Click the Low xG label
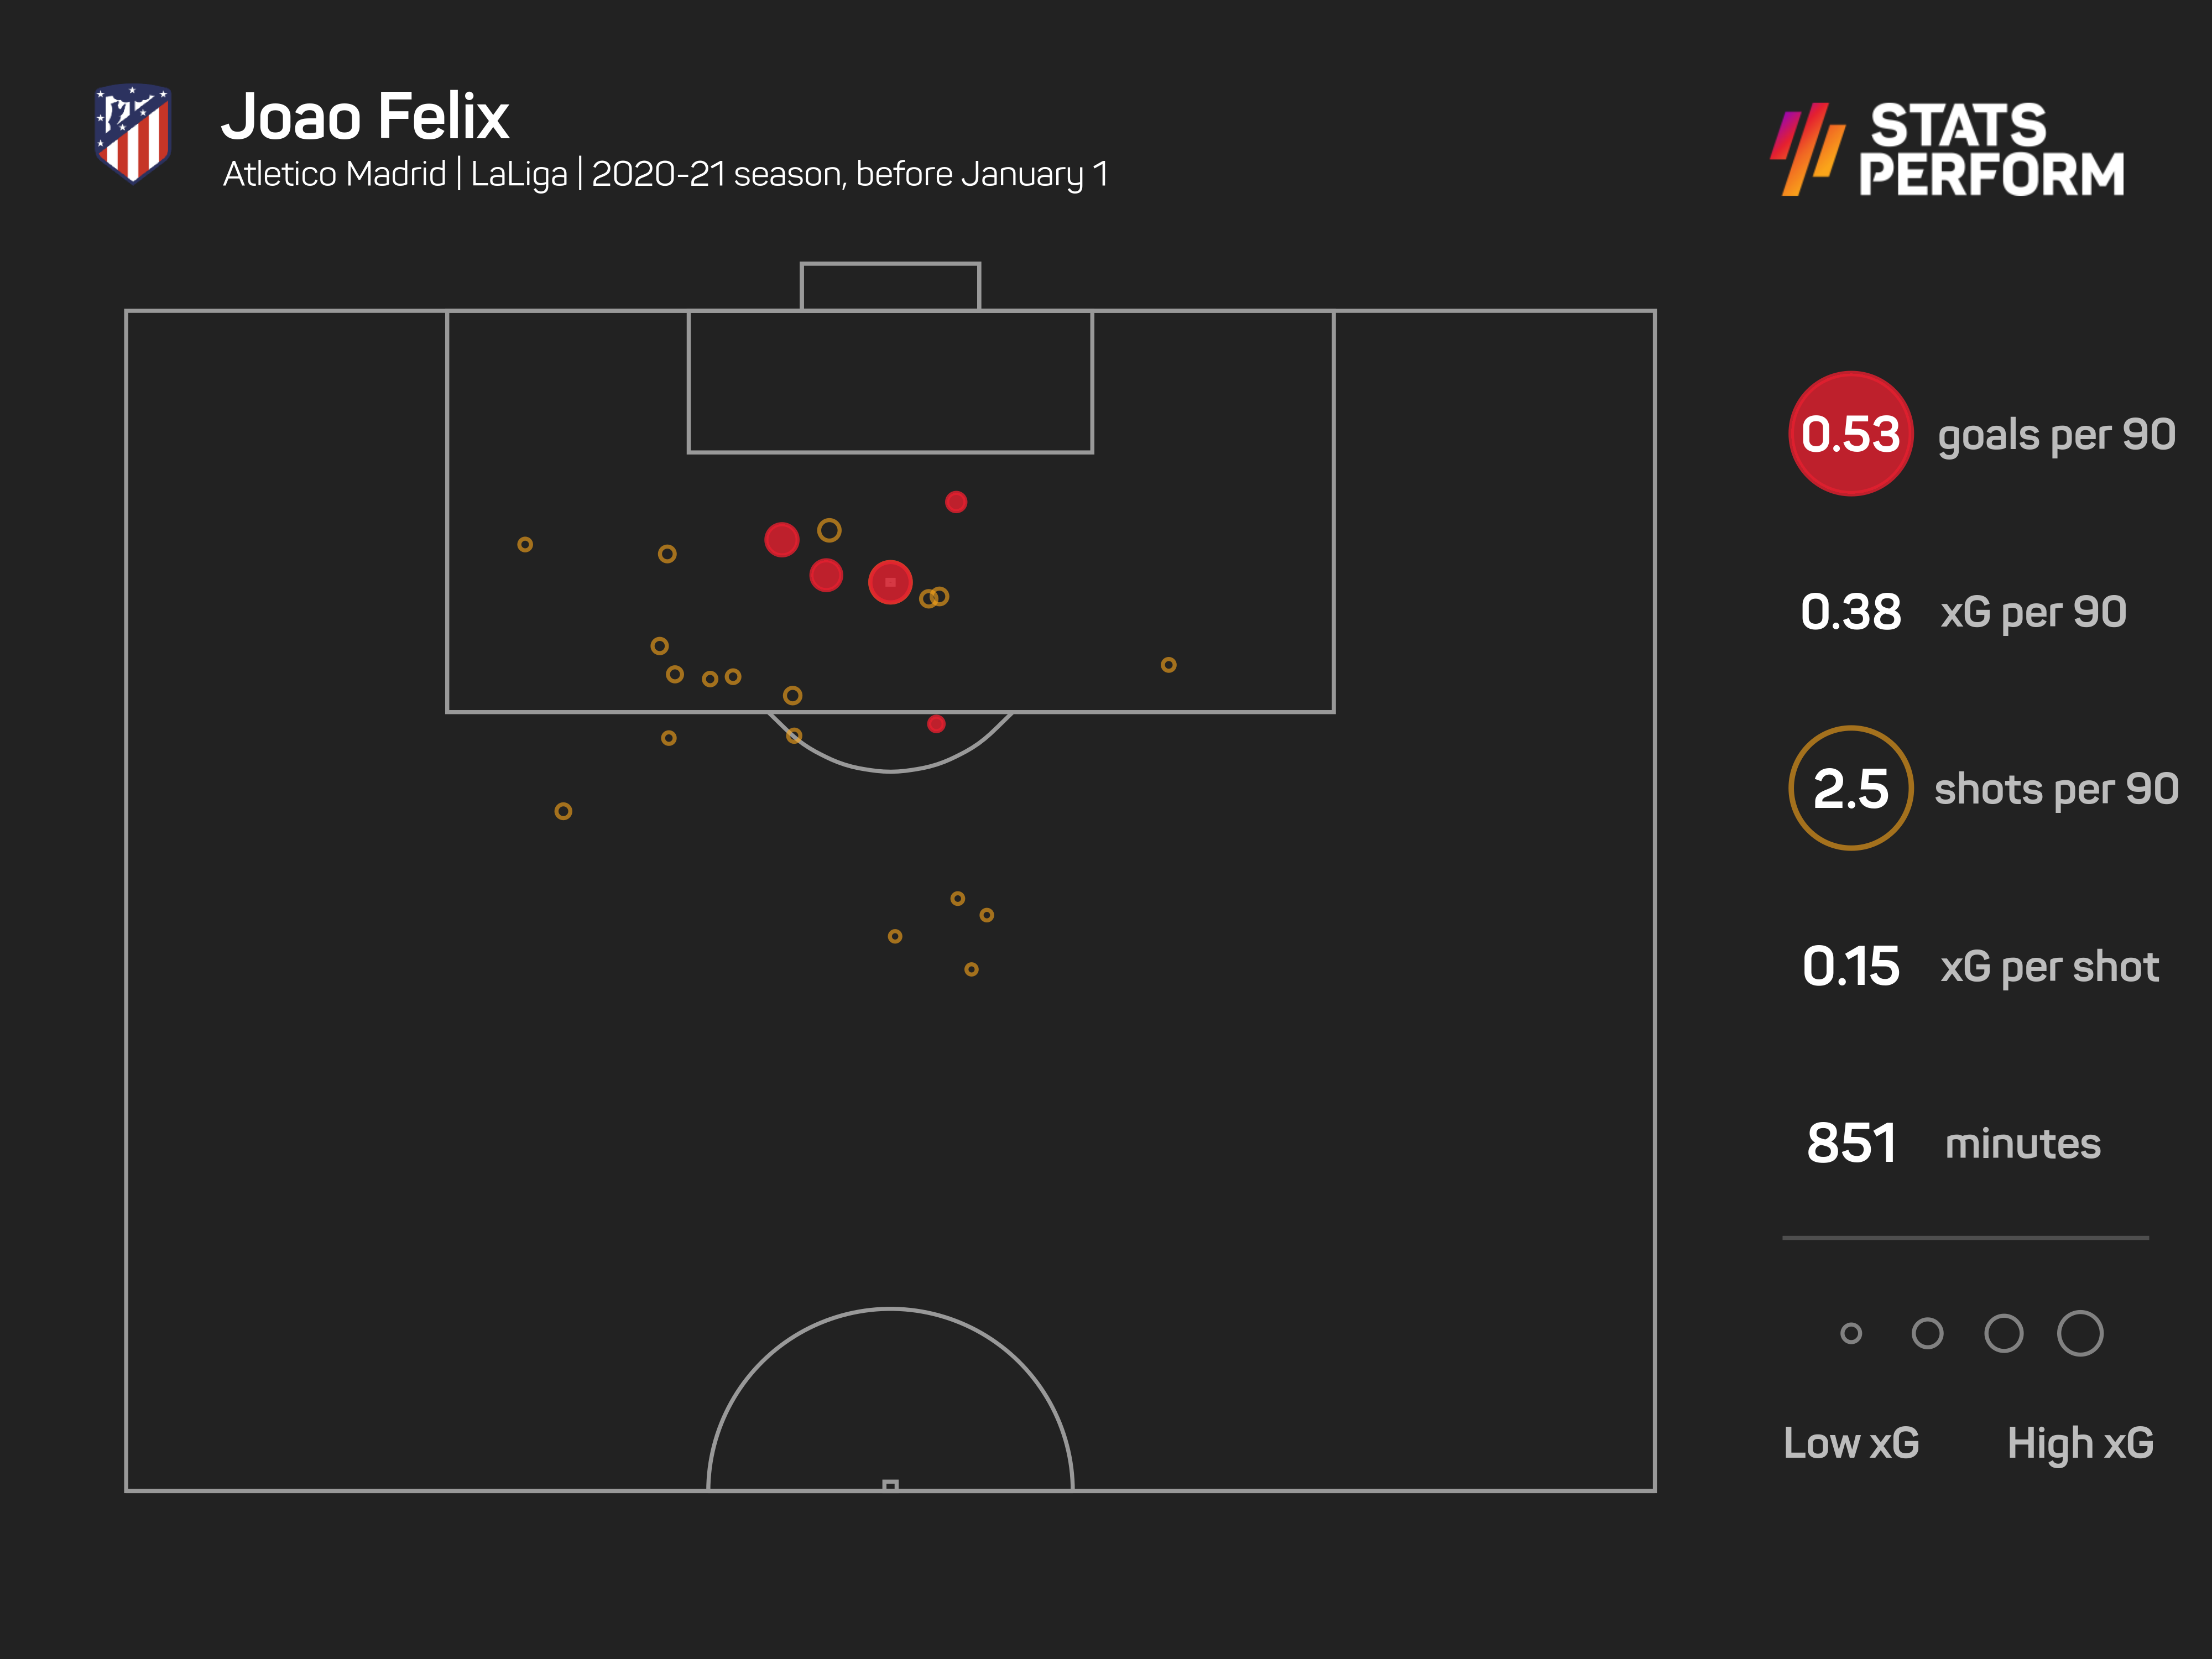Viewport: 2212px width, 1659px height. click(x=1851, y=1443)
